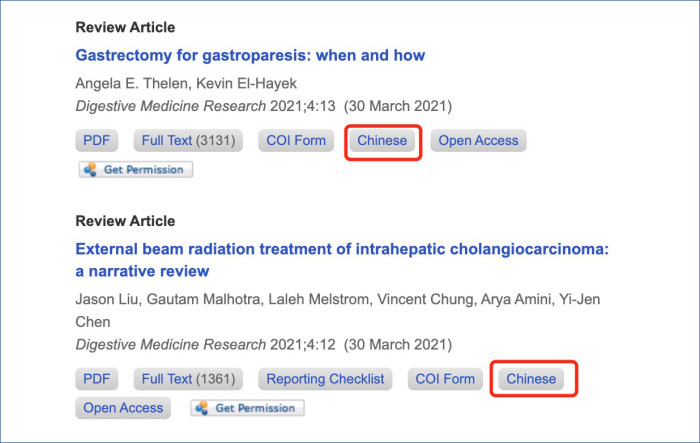Open Full Text (1361) button
This screenshot has width=700, height=443.
tap(188, 379)
